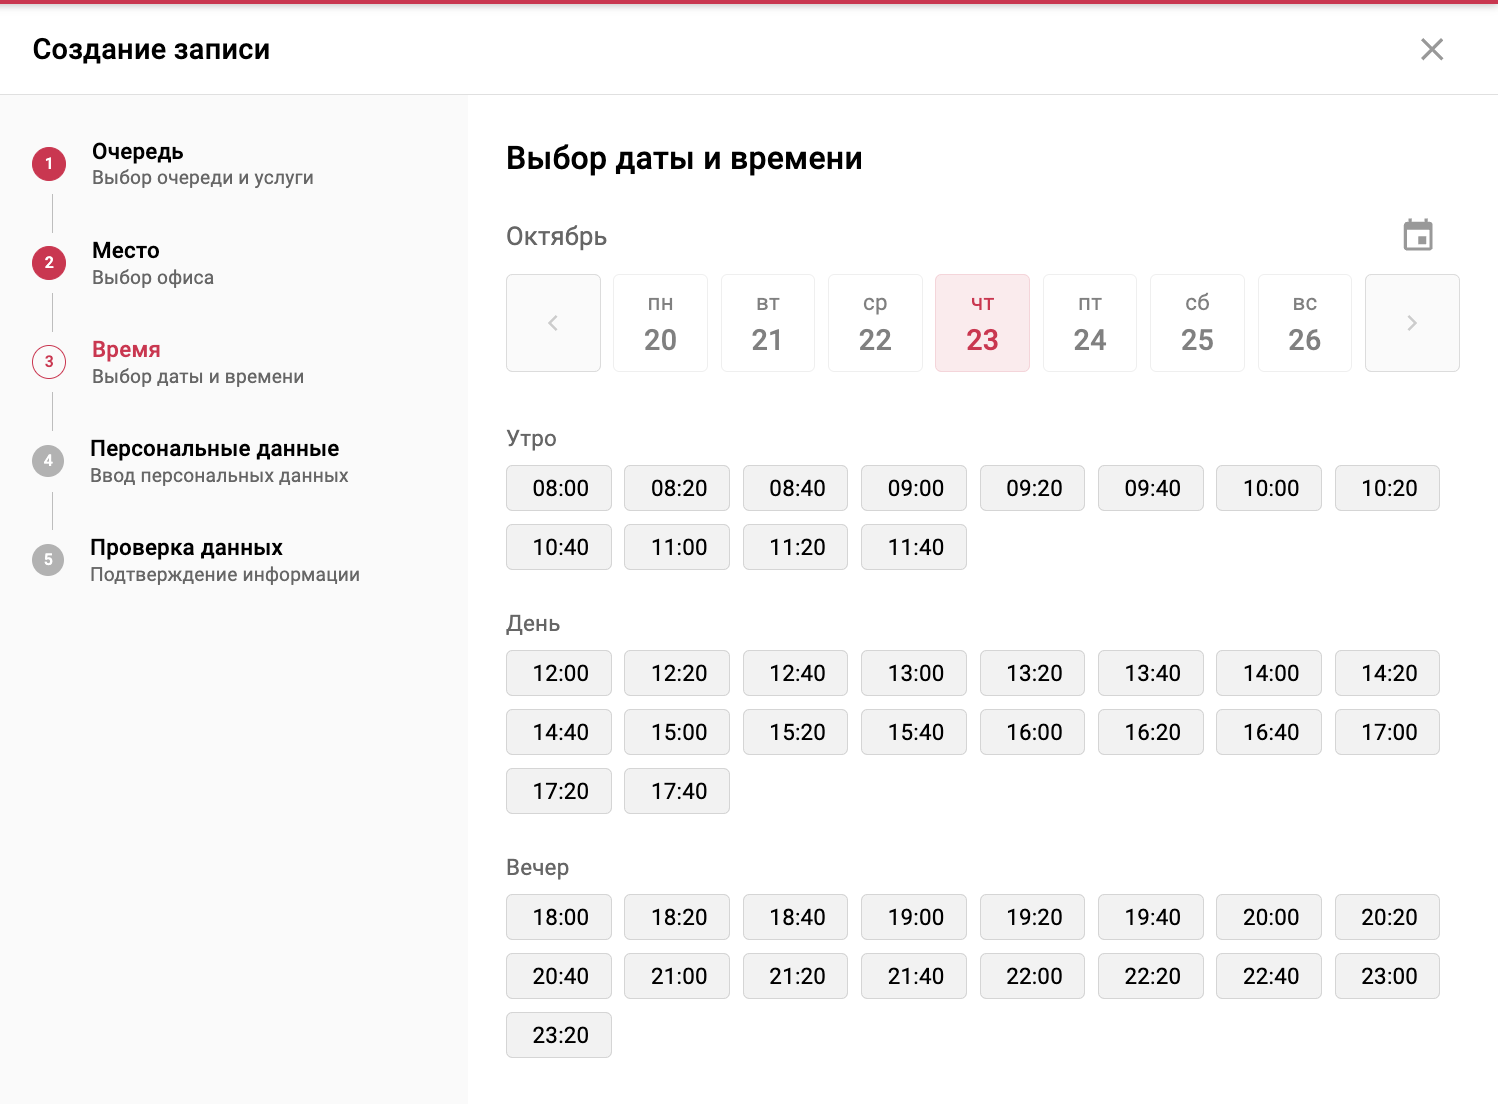The width and height of the screenshot is (1498, 1104).
Task: Select Saturday 25 October
Action: (1197, 323)
